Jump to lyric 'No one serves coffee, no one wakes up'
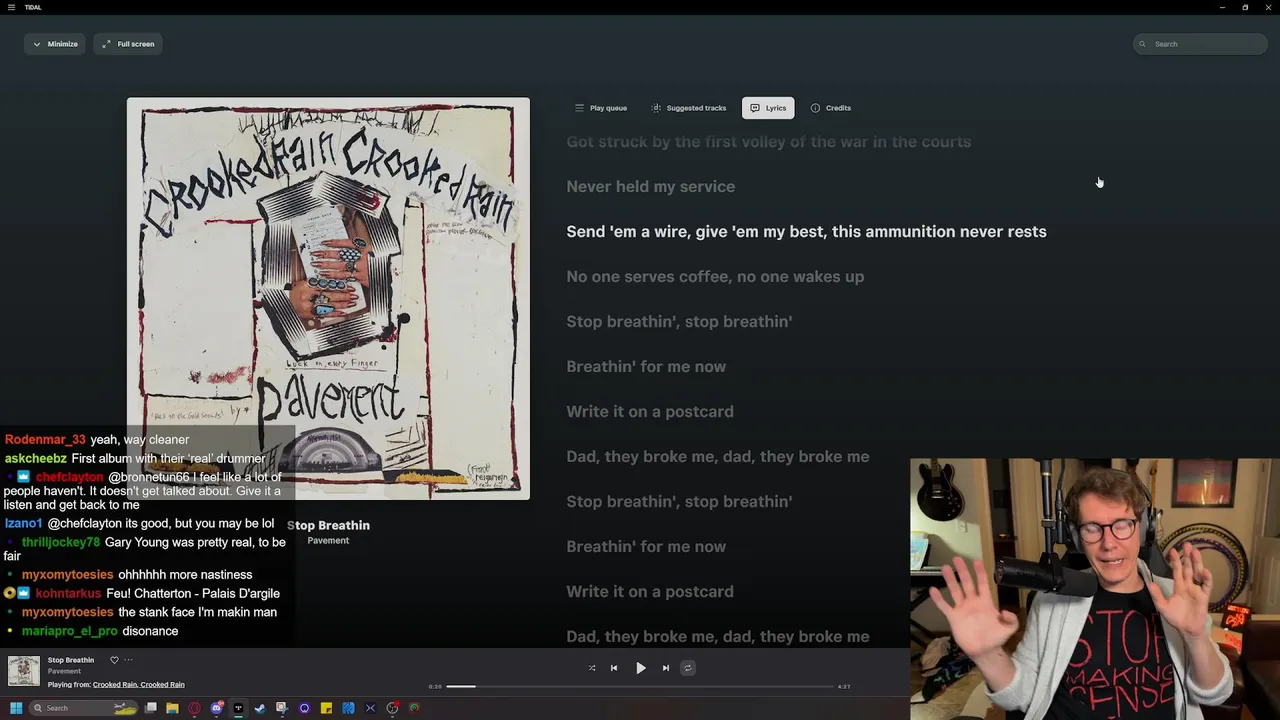Viewport: 1280px width, 720px height. pyautogui.click(x=715, y=277)
